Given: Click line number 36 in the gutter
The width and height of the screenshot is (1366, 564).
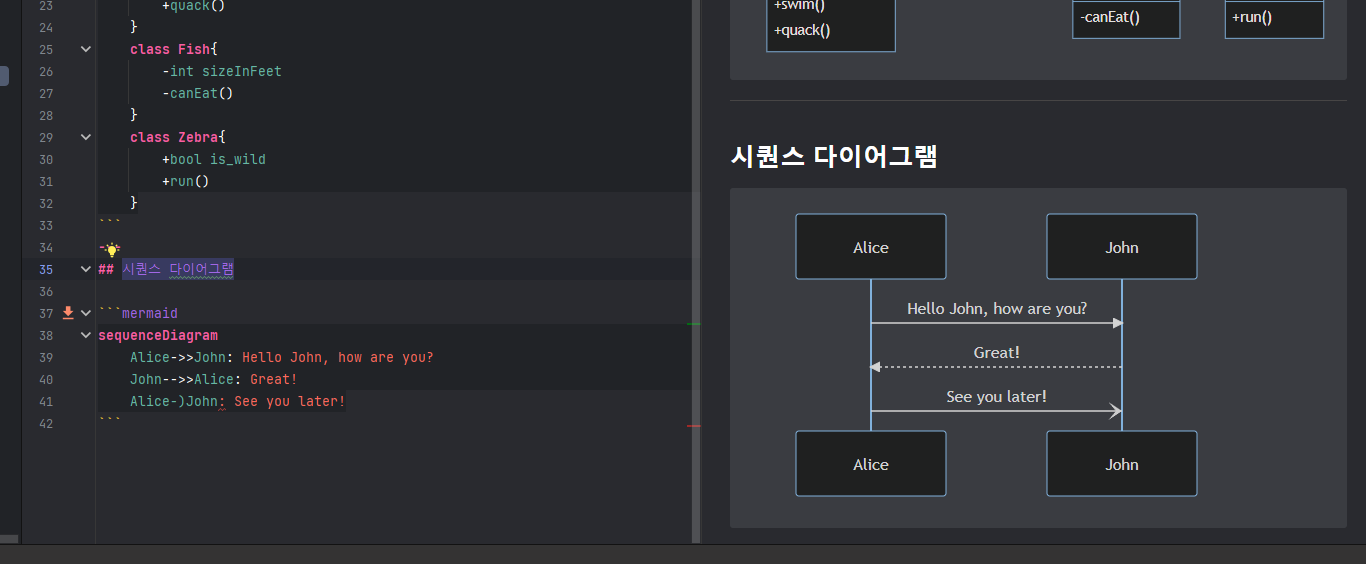Looking at the screenshot, I should coord(46,291).
